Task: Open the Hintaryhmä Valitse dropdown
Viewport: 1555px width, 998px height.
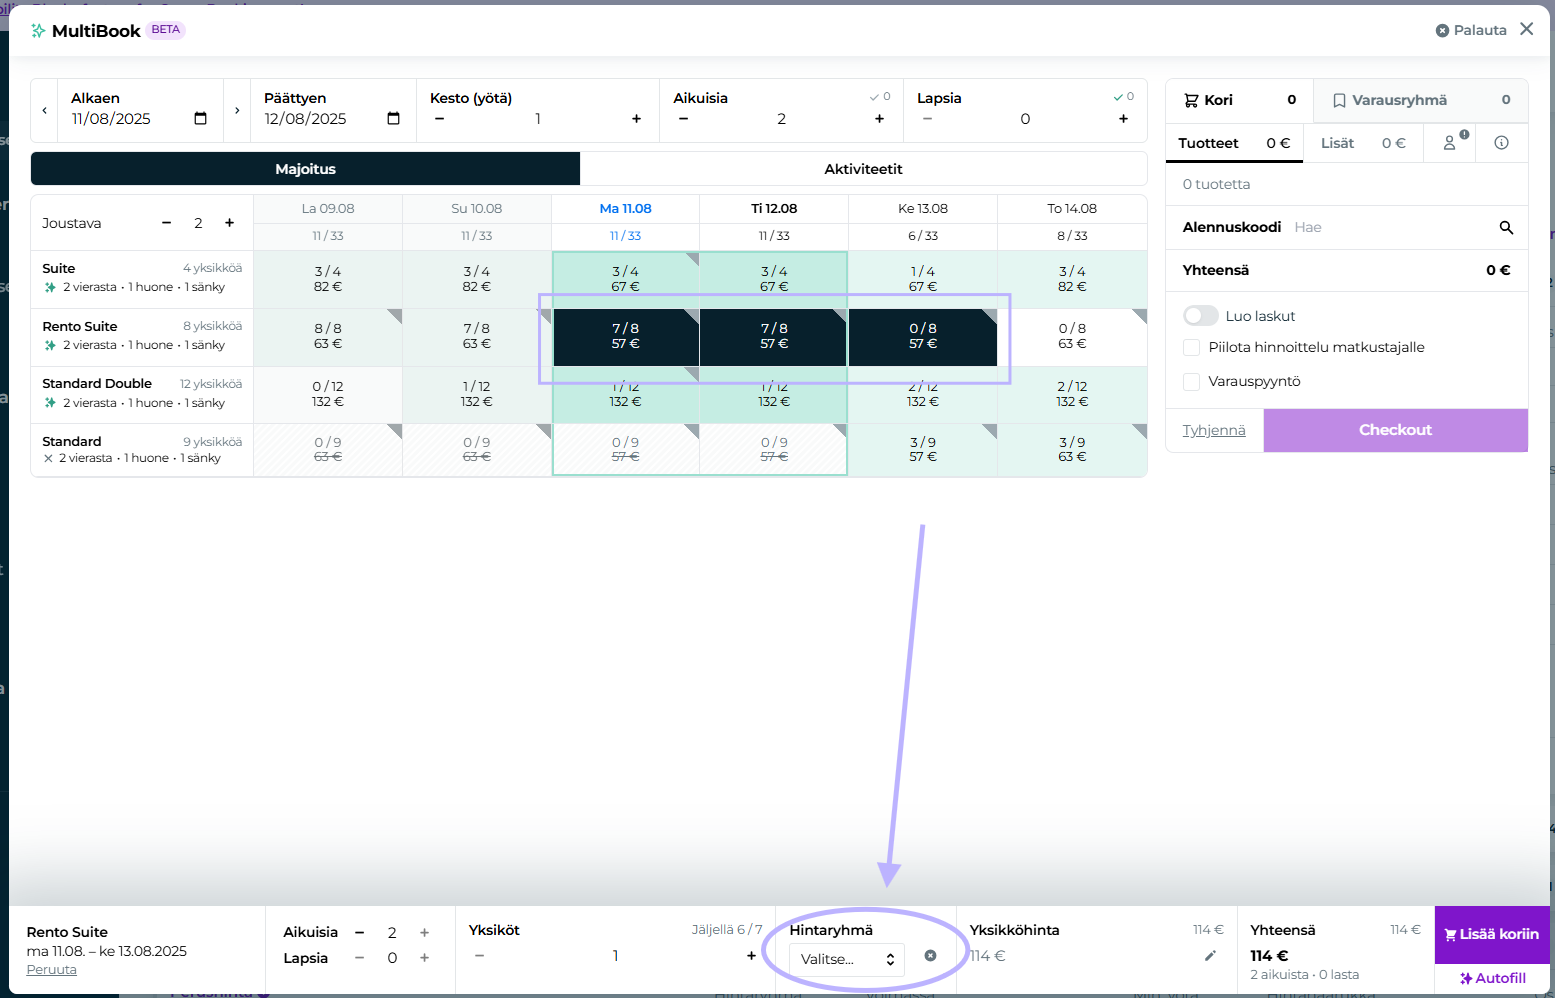Action: pyautogui.click(x=846, y=959)
